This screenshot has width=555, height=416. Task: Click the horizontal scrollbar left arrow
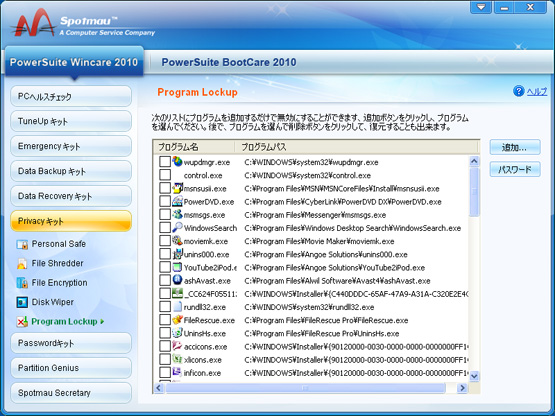pos(159,388)
